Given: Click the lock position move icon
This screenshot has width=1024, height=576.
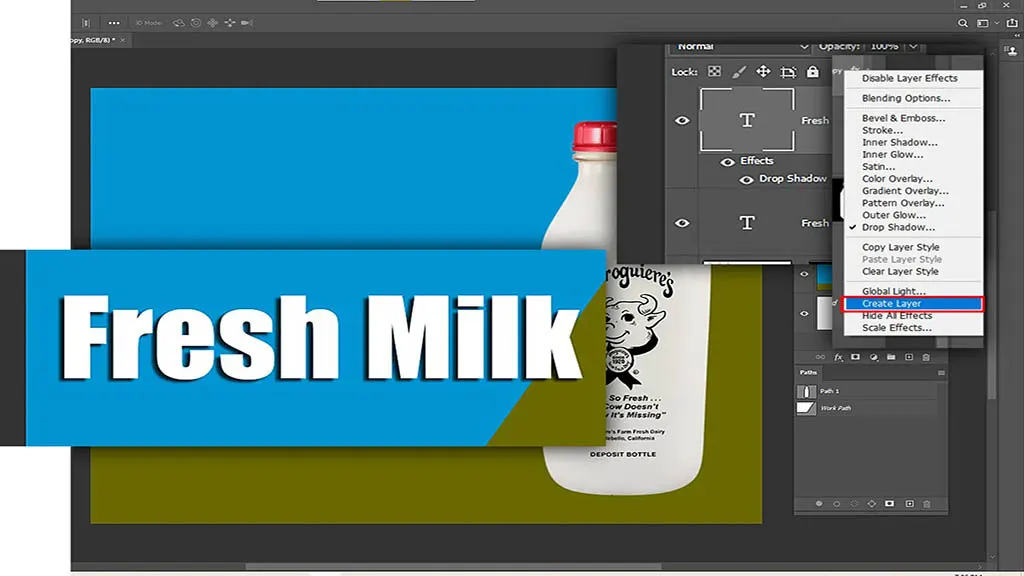Looking at the screenshot, I should click(763, 71).
